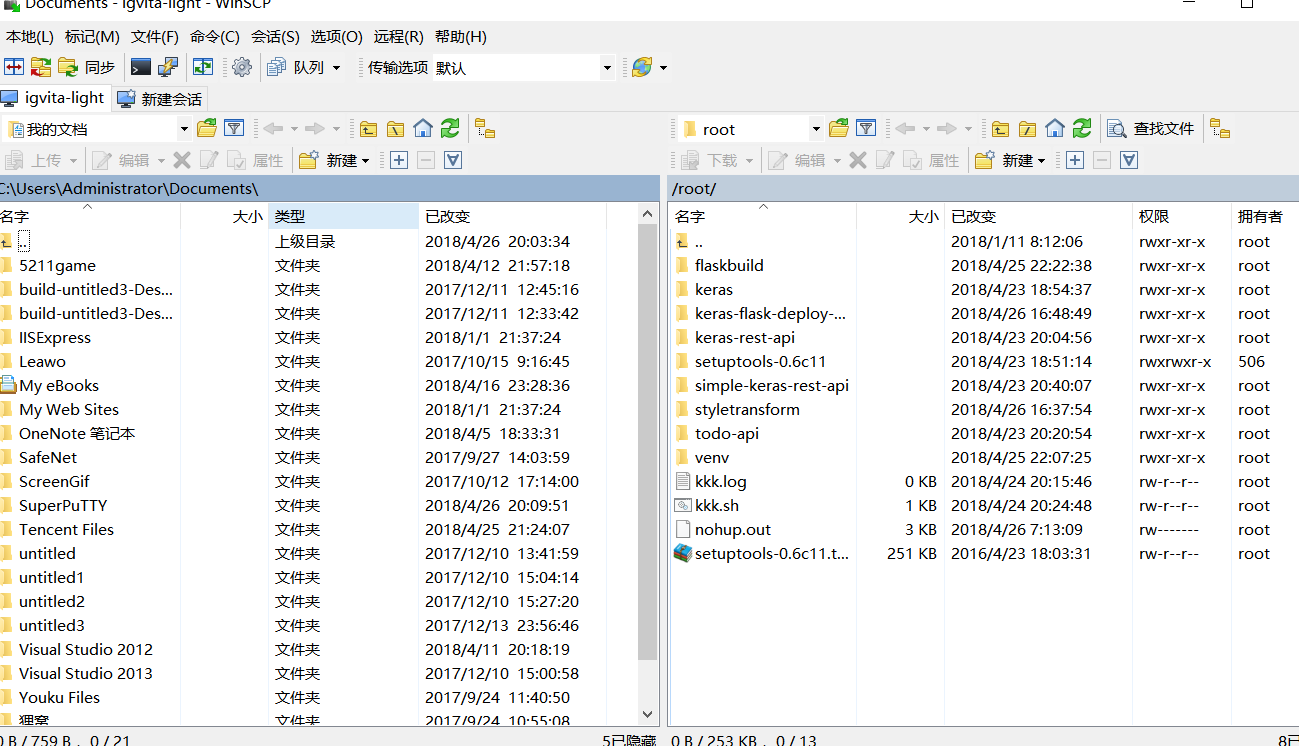
Task: Click the local panel filter icon
Action: tap(234, 128)
